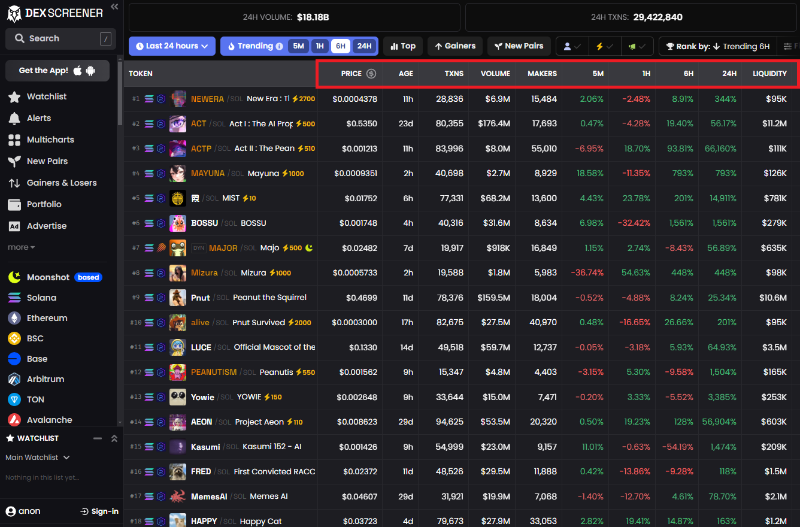Expand the Watchlist panel with the up chevrons

tap(114, 438)
